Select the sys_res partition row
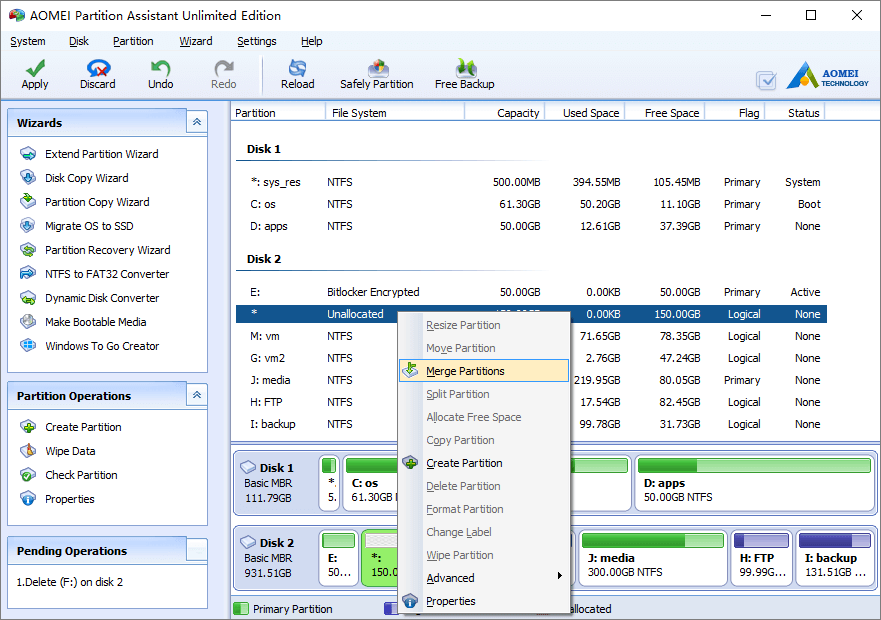Image resolution: width=881 pixels, height=620 pixels. click(x=531, y=182)
